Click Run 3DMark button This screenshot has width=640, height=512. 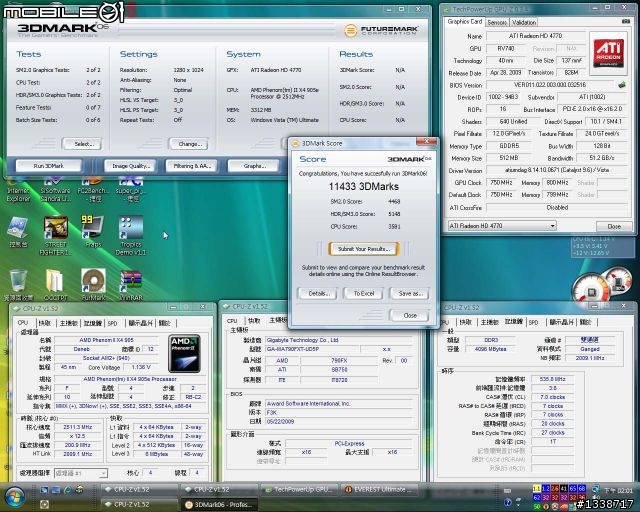(x=49, y=166)
